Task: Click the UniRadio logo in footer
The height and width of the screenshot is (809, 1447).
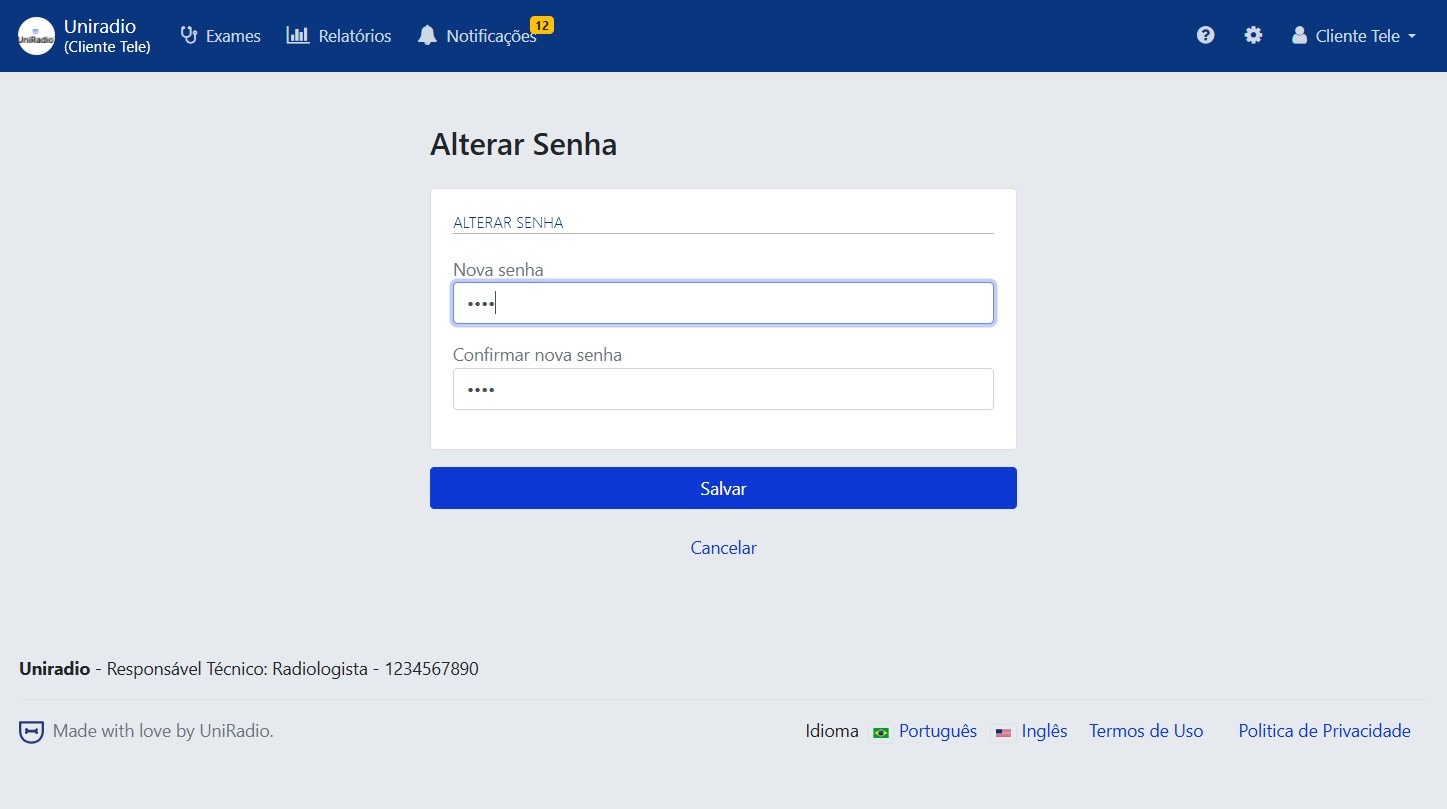Action: click(30, 731)
